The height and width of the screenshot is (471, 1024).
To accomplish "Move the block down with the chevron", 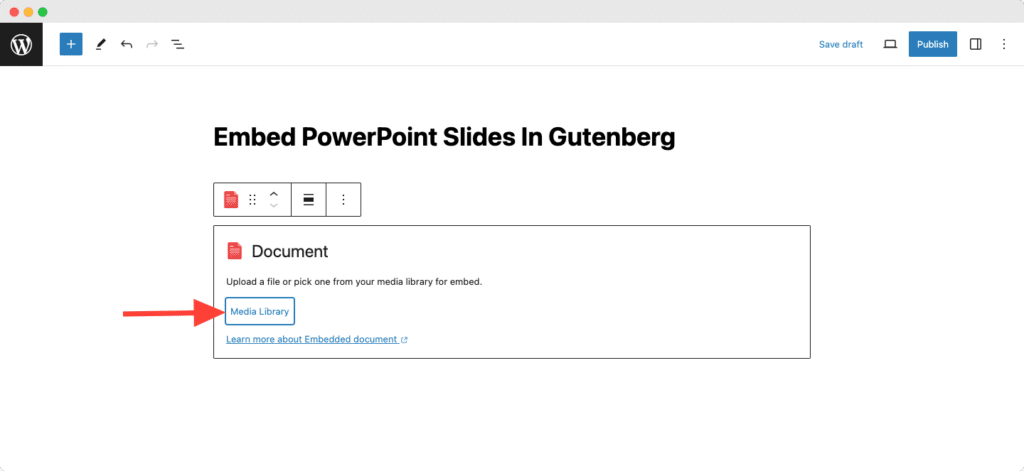I will [x=274, y=206].
